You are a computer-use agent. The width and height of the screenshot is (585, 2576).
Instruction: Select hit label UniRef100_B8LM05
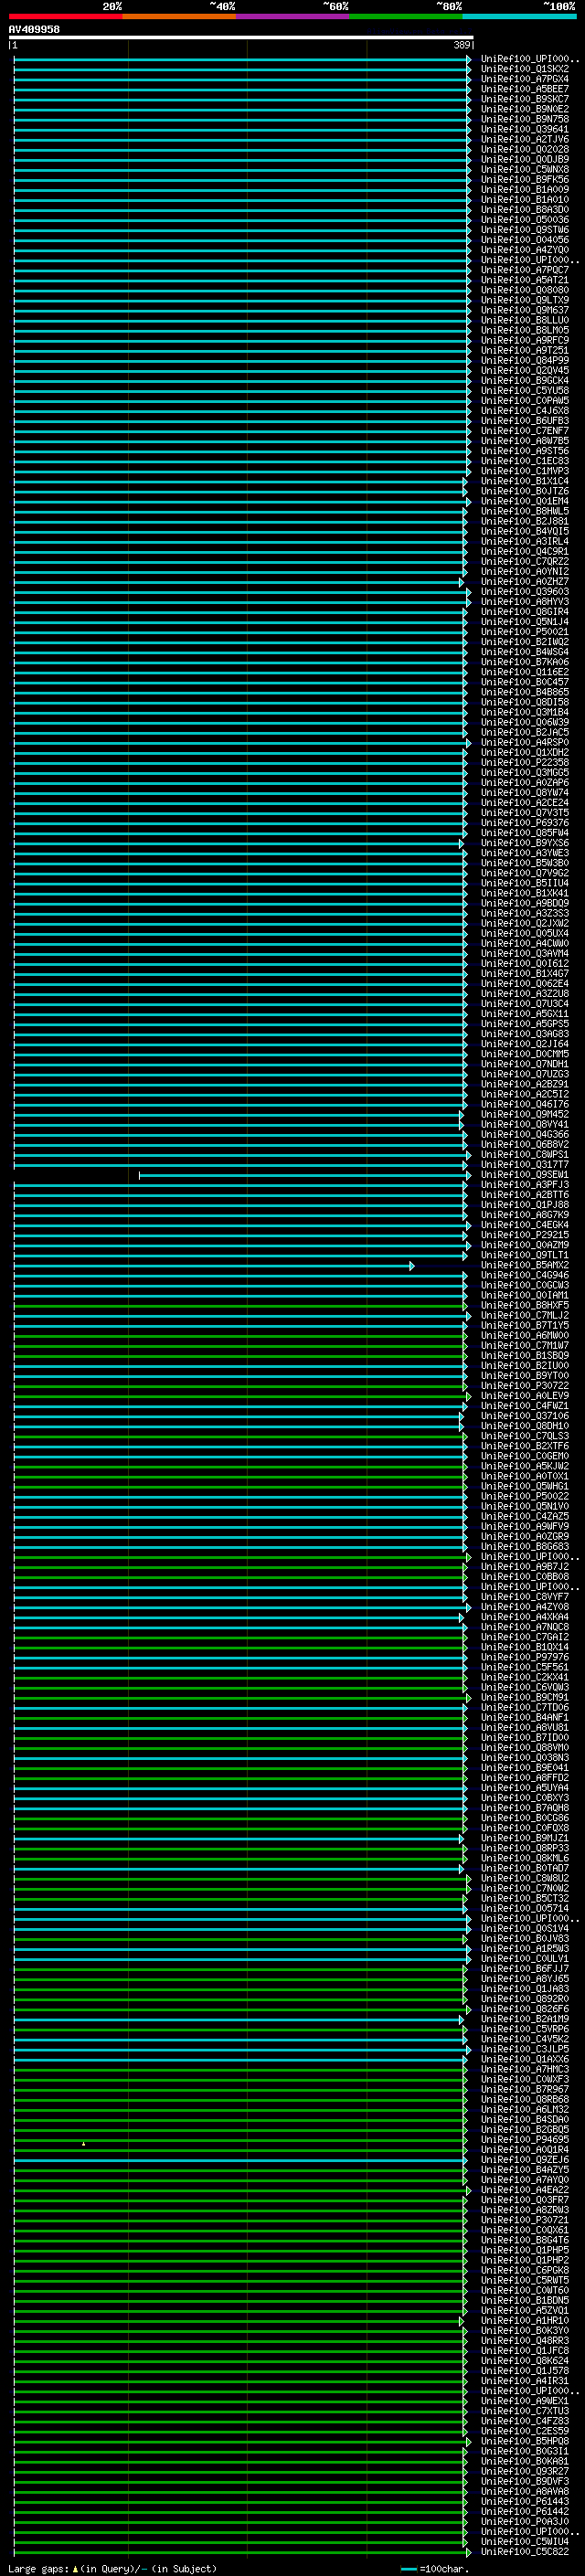(x=524, y=330)
